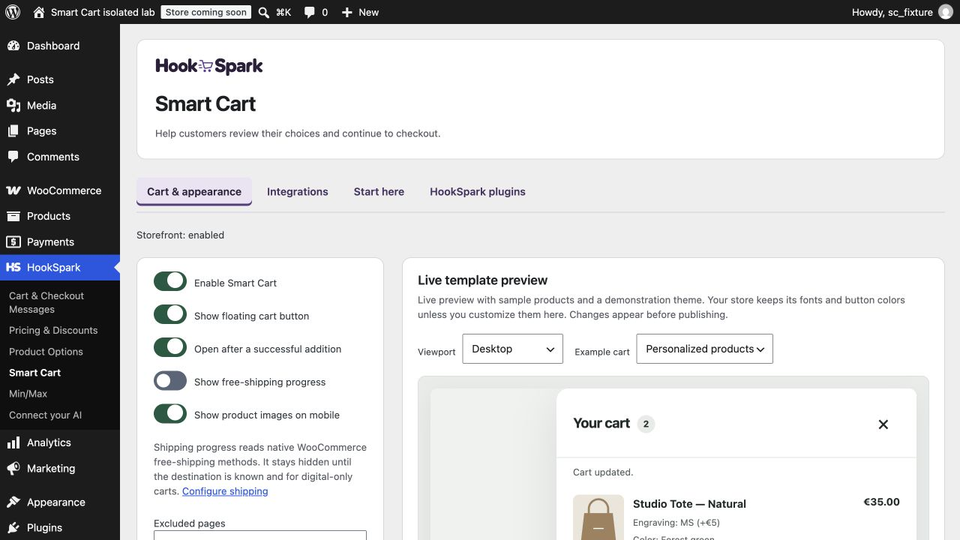Click Storefront: enabled status text

point(180,235)
